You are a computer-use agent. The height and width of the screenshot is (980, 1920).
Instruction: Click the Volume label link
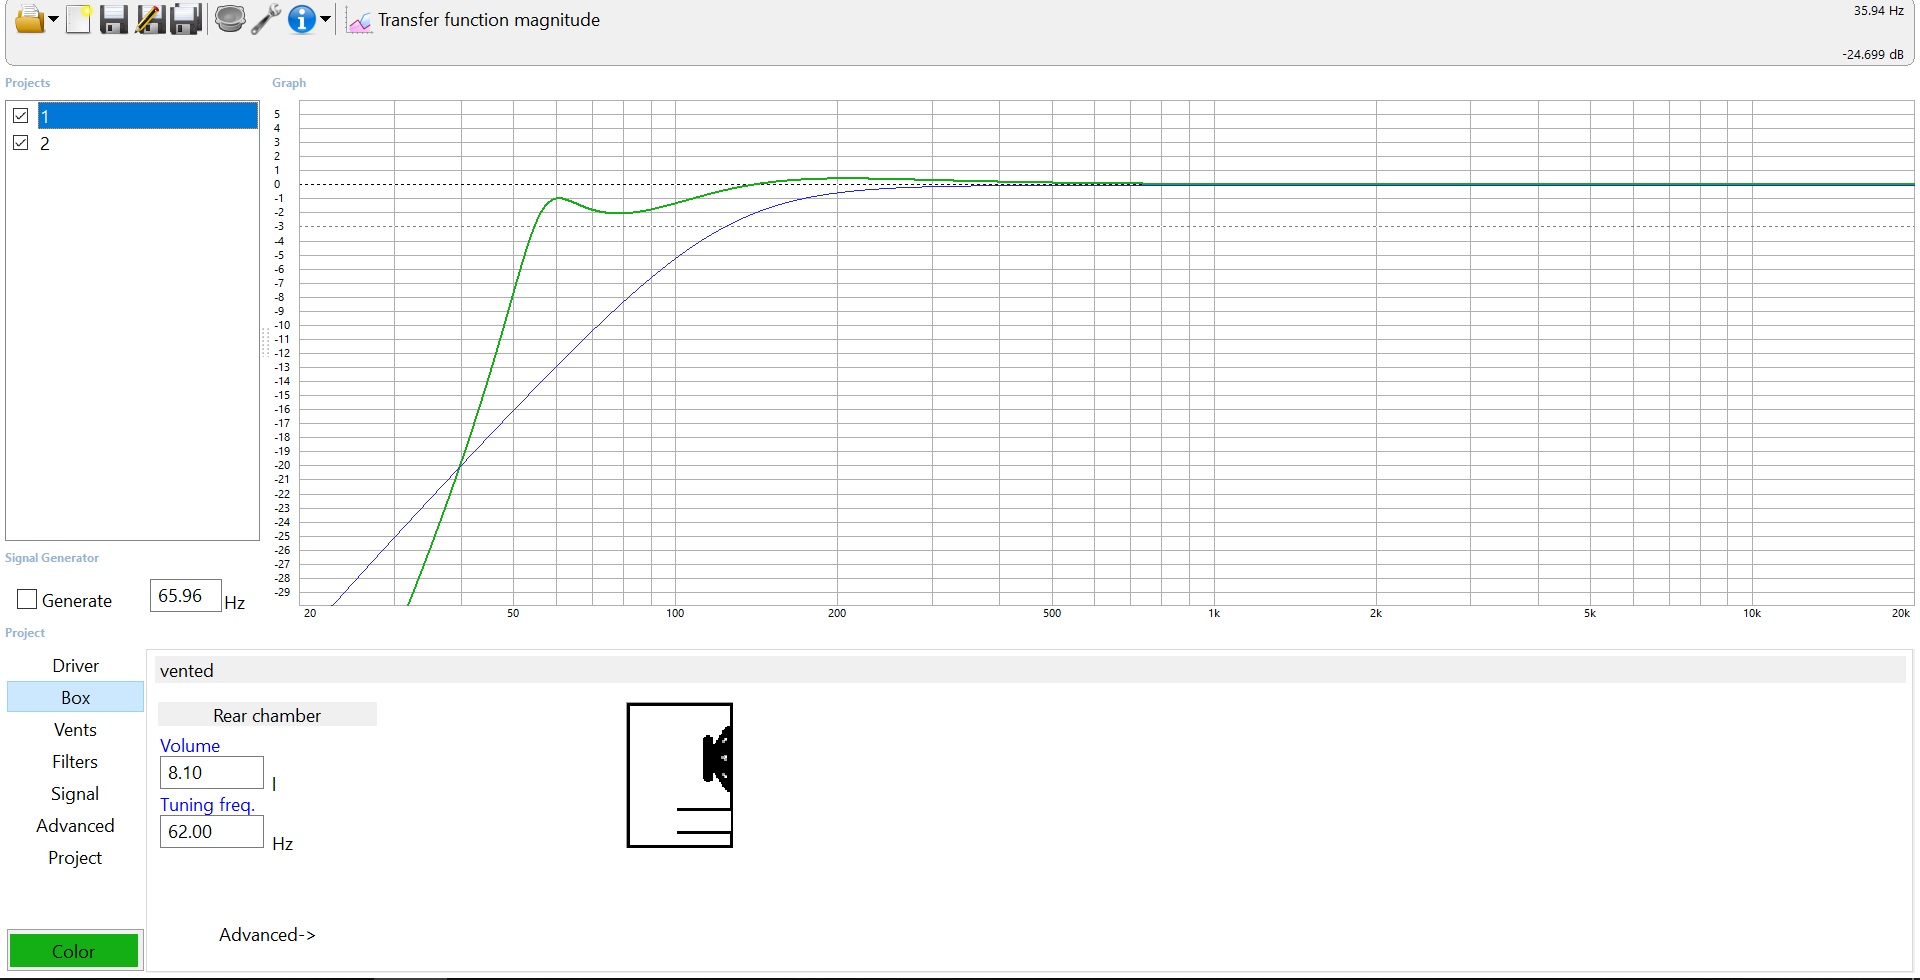click(190, 745)
